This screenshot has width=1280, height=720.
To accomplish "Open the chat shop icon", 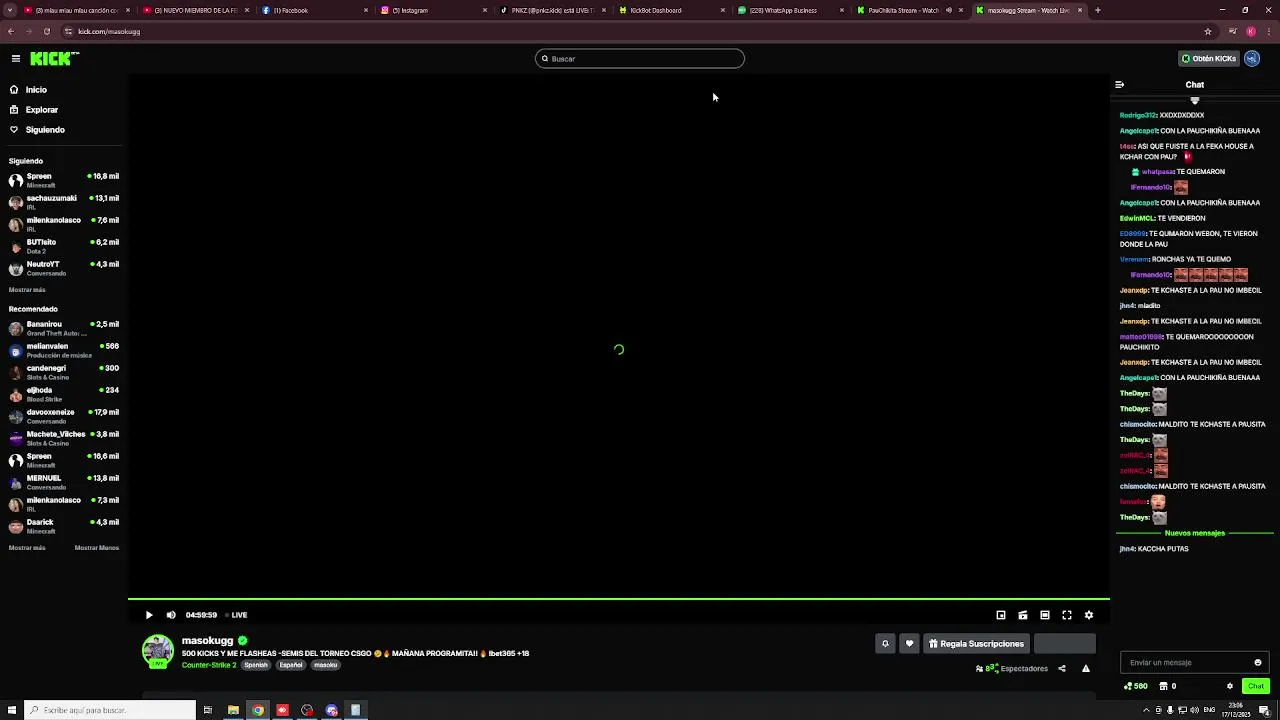I will 1164,686.
